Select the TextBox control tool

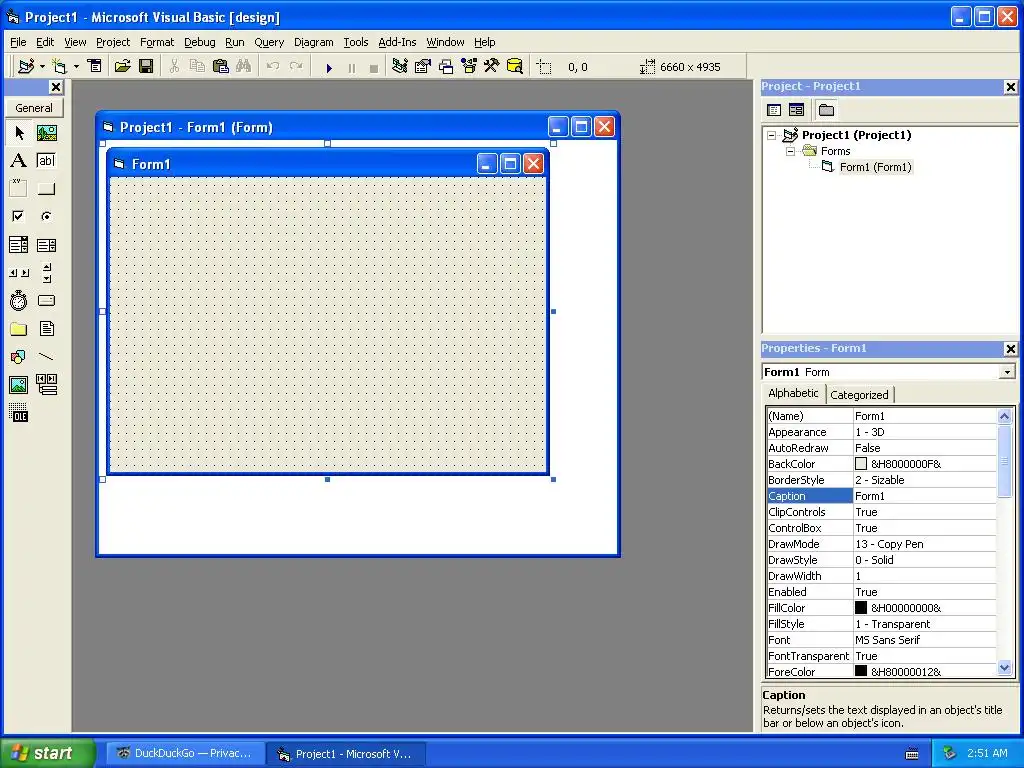point(46,161)
